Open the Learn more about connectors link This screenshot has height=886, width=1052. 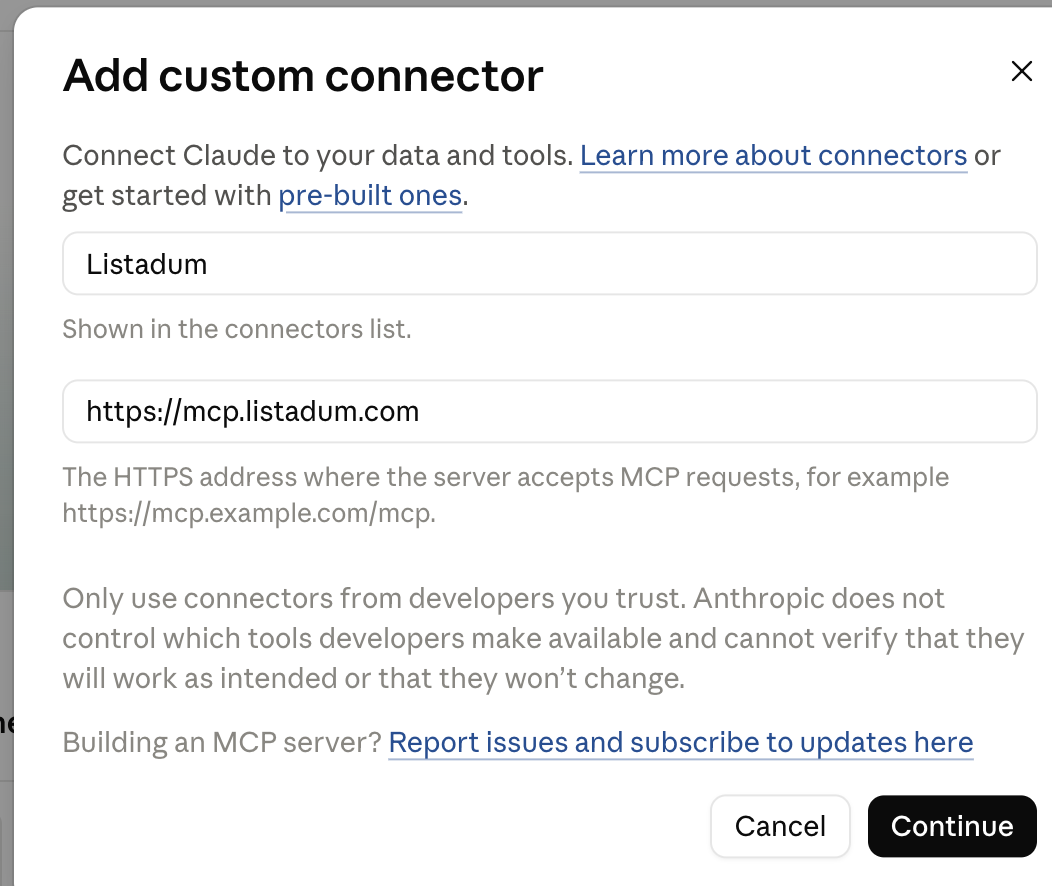(773, 156)
